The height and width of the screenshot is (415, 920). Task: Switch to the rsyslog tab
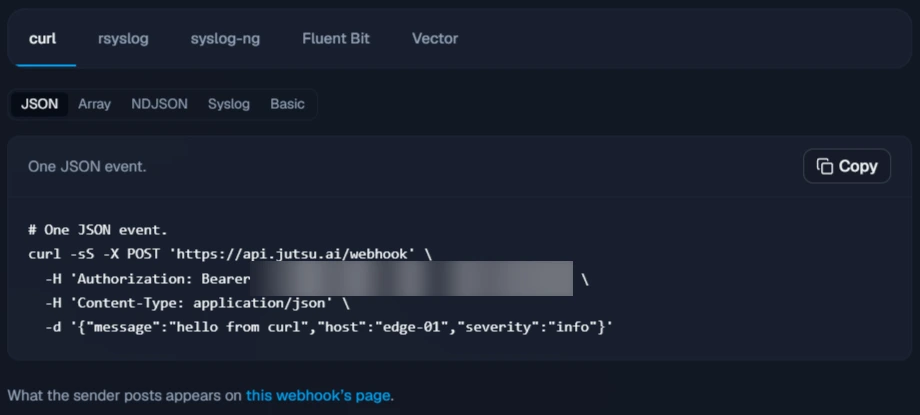[x=123, y=39]
